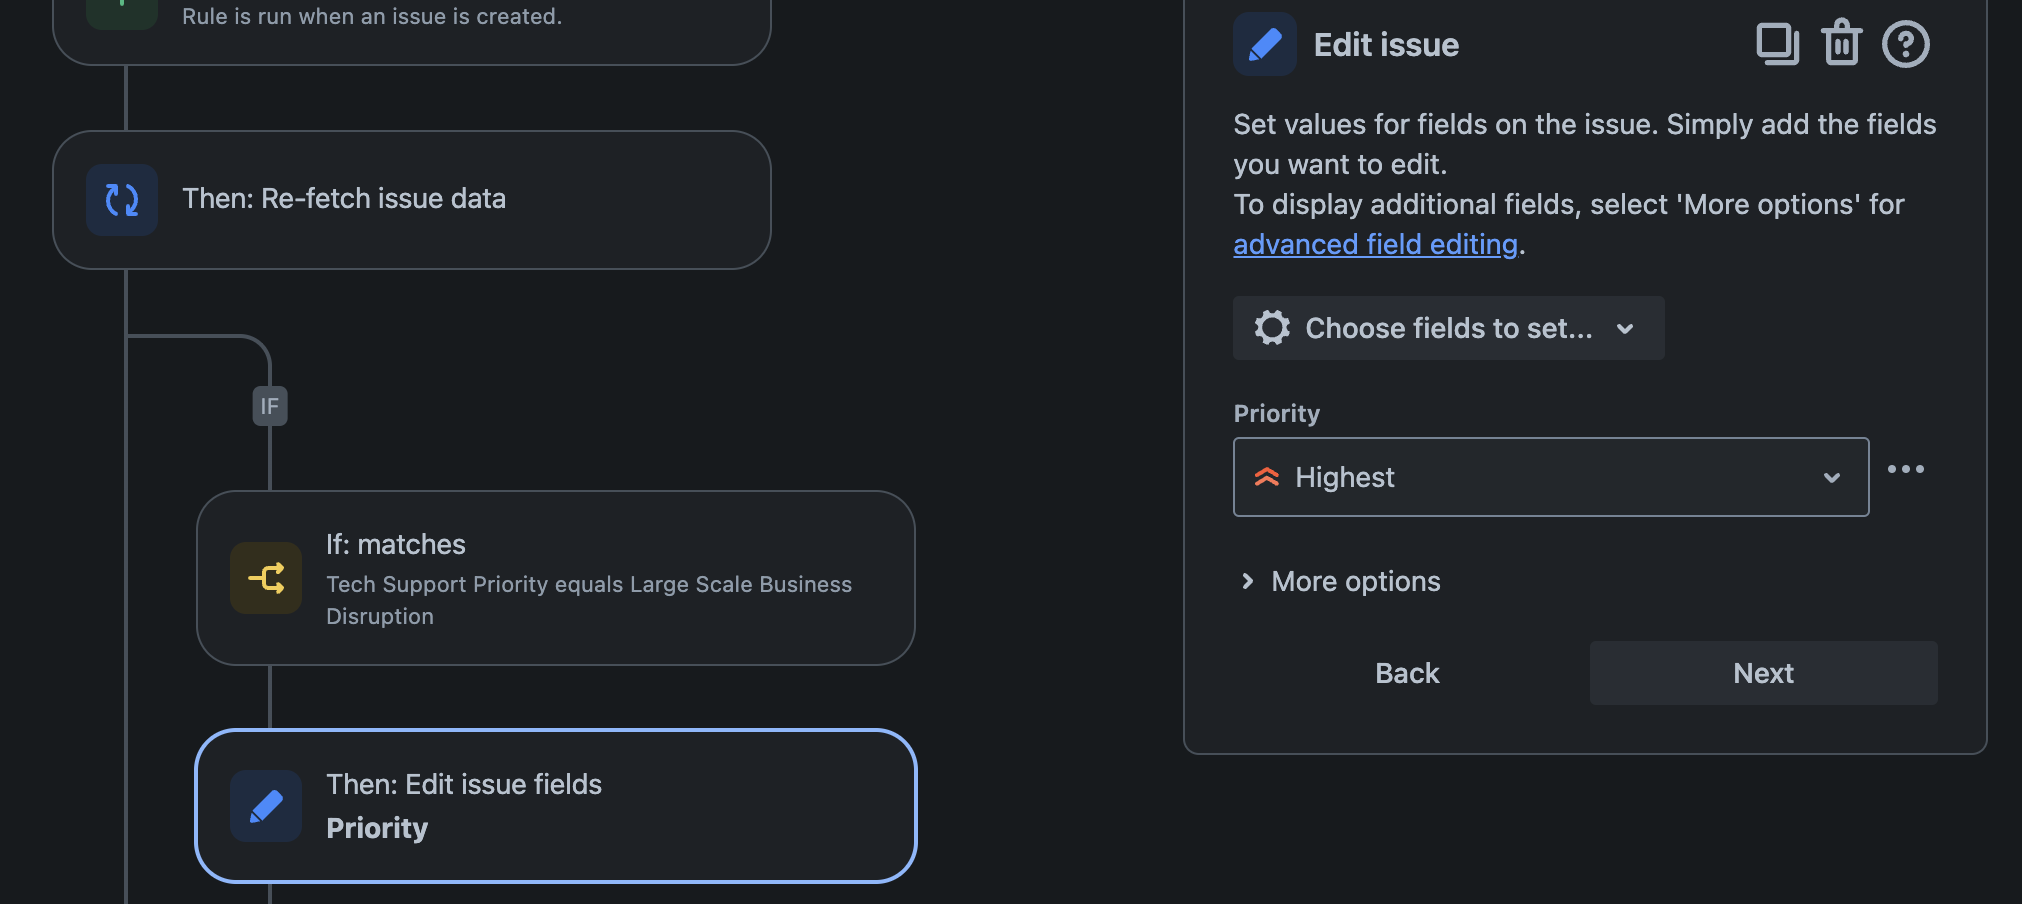Viewport: 2022px width, 904px height.
Task: Open the advanced field editing link
Action: 1375,244
